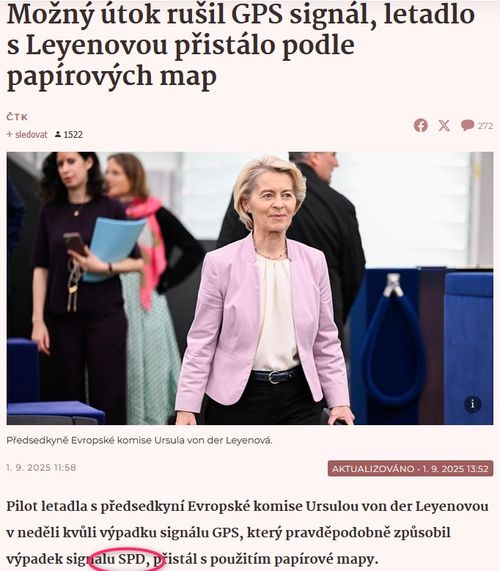Click the follower person icon beside 1522
The width and height of the screenshot is (500, 571).
coord(58,134)
